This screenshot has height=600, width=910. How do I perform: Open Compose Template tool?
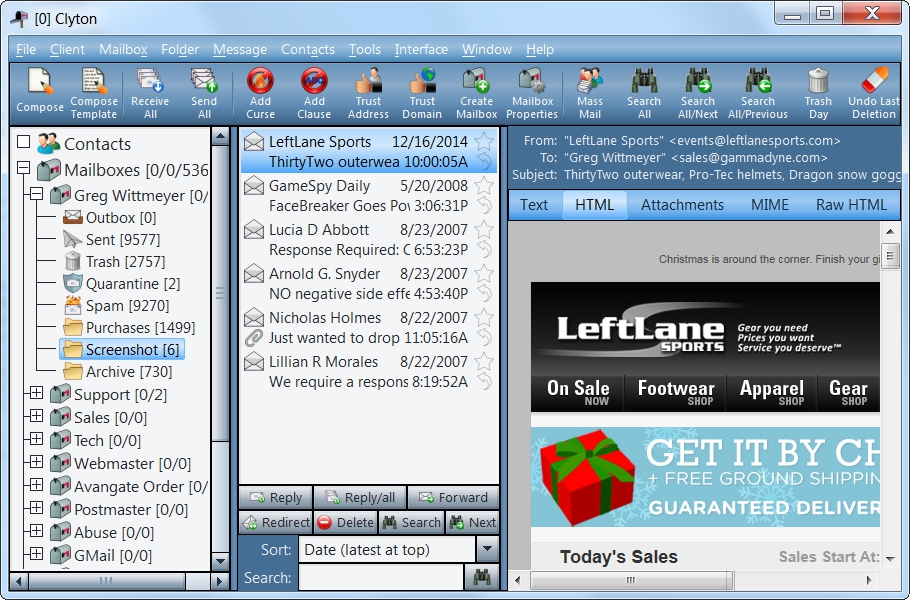click(x=93, y=81)
